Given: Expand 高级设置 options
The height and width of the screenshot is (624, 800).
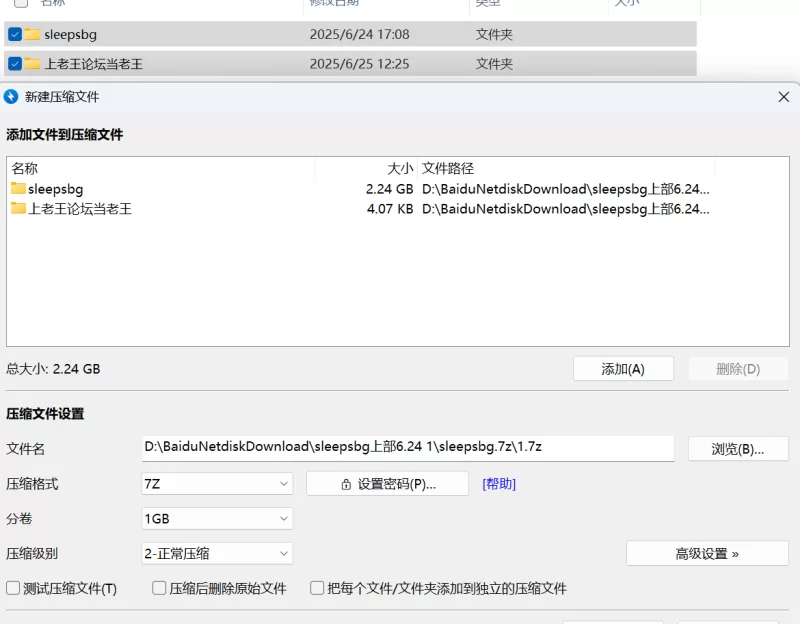Looking at the screenshot, I should pos(707,554).
